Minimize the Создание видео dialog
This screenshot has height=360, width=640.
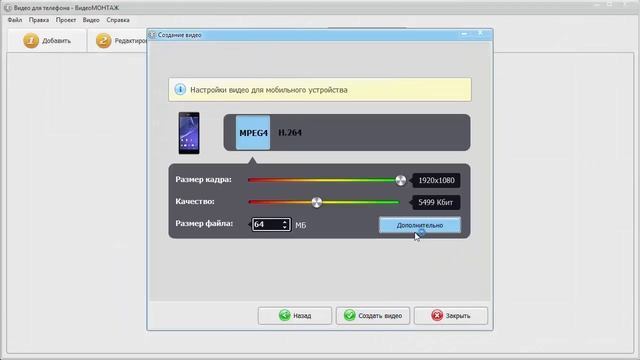pos(464,33)
